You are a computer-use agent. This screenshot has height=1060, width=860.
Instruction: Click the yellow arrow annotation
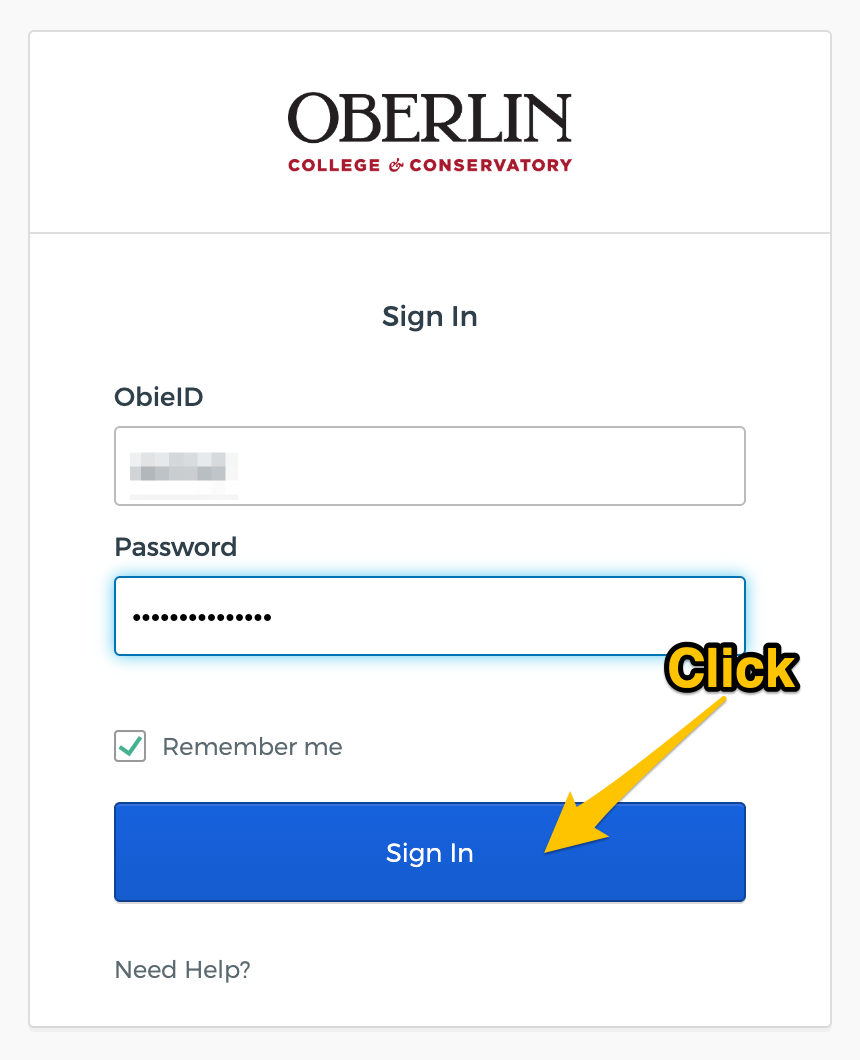632,777
